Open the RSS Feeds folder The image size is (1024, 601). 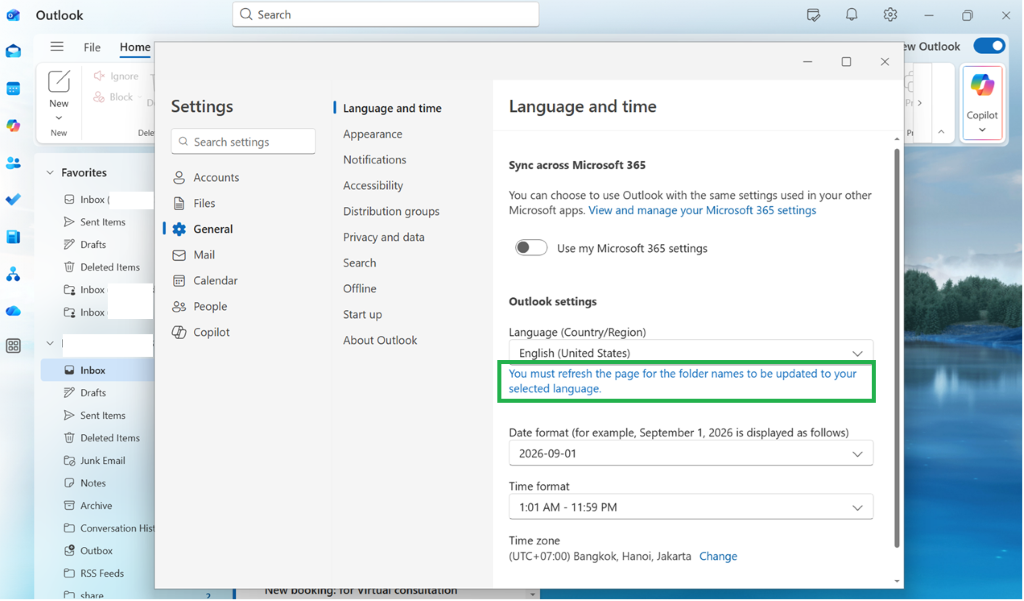94,574
